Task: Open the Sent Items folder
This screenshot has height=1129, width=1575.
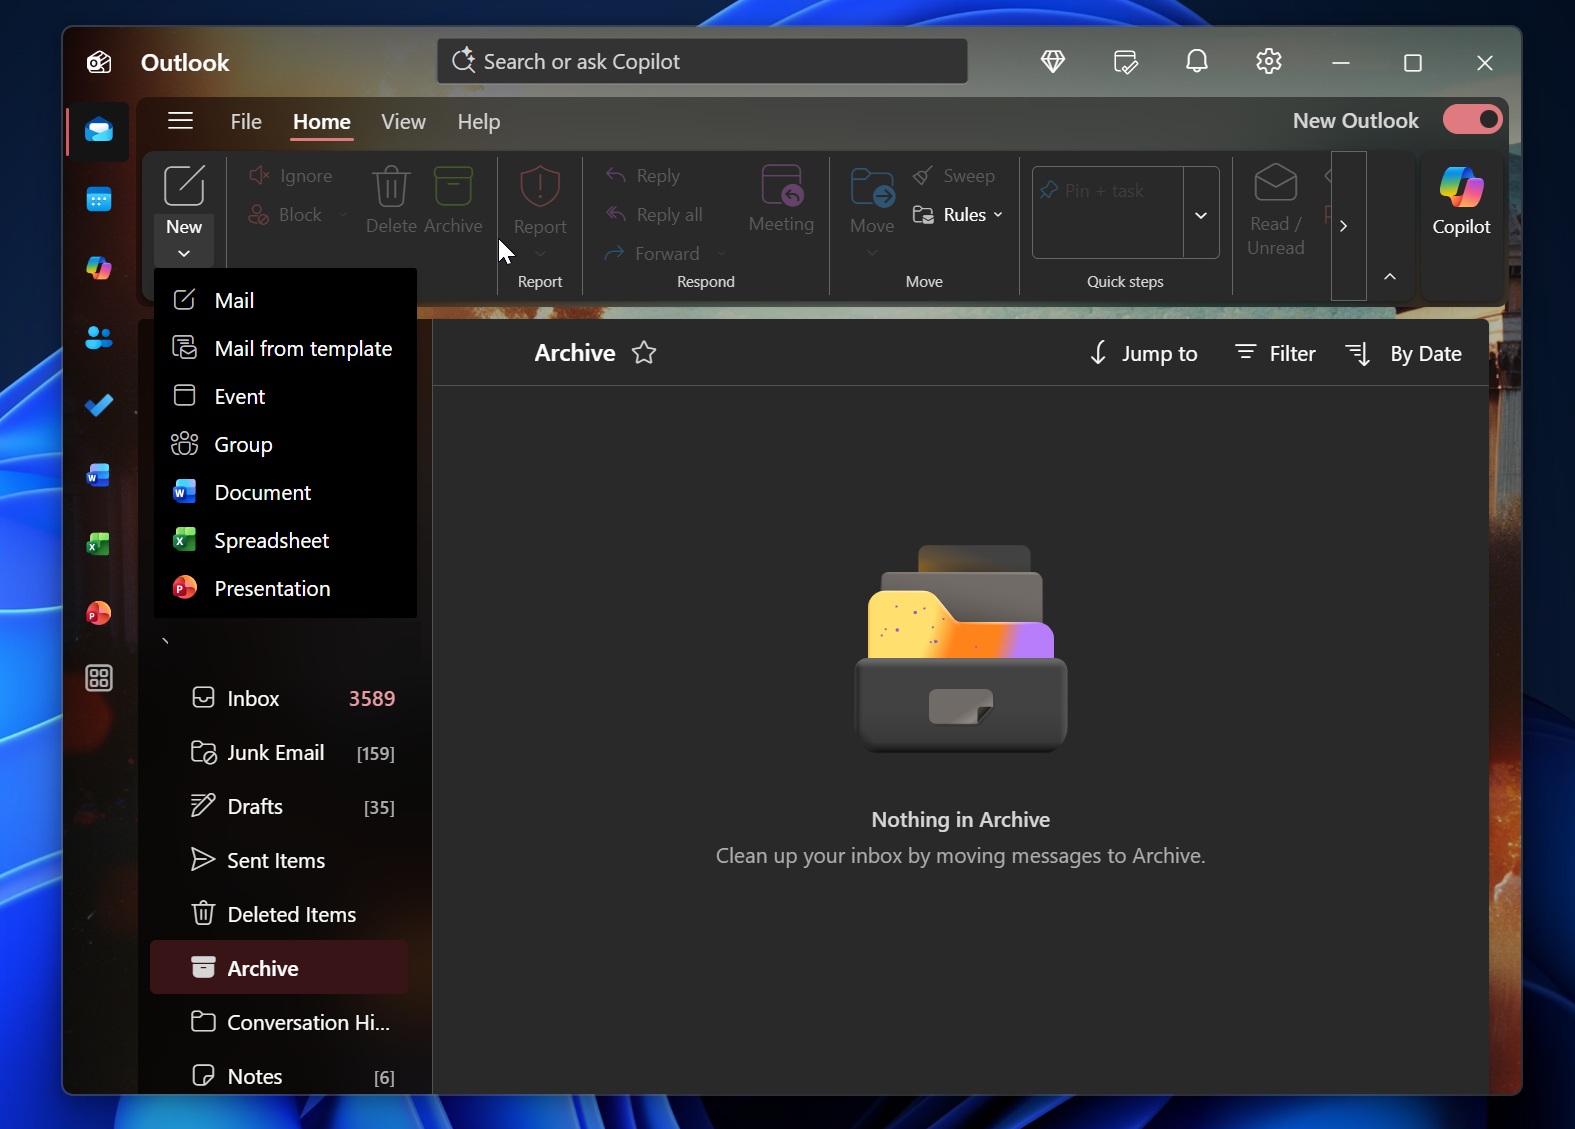Action: [280, 860]
